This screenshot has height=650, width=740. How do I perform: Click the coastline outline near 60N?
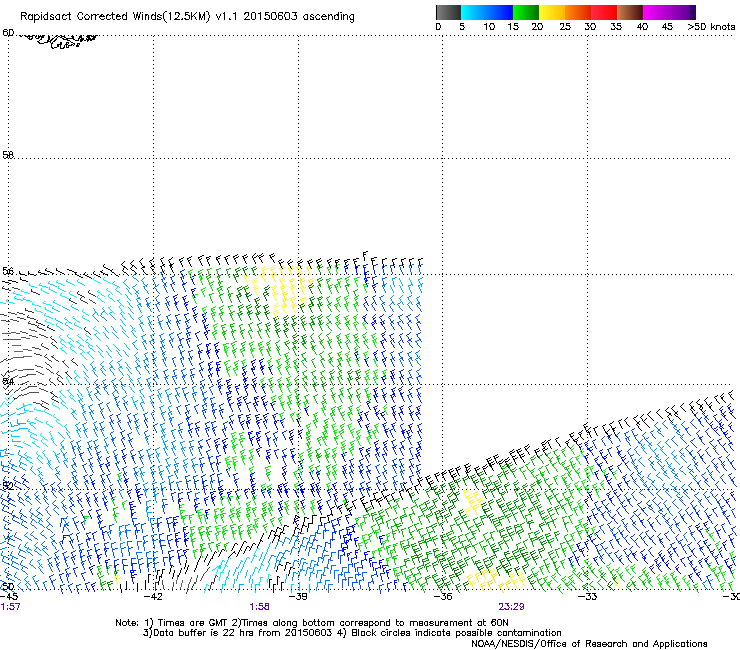[x=57, y=41]
